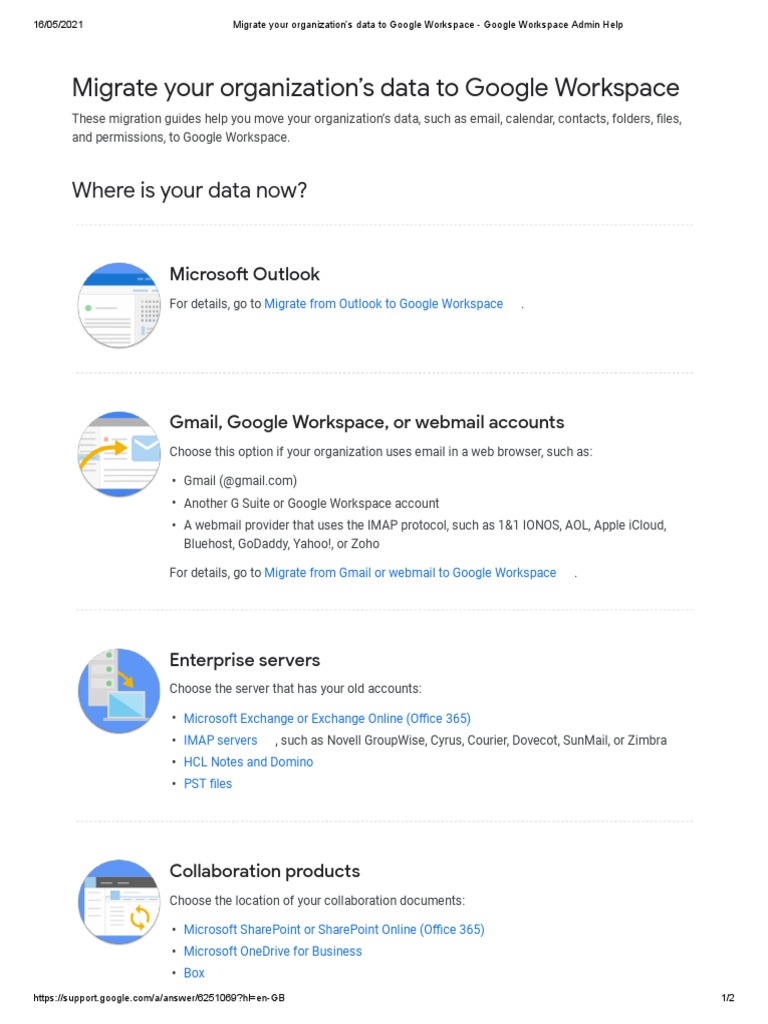Open Migrate from Outlook to Google Workspace link
Screen dimensions: 768x1024
(x=383, y=304)
